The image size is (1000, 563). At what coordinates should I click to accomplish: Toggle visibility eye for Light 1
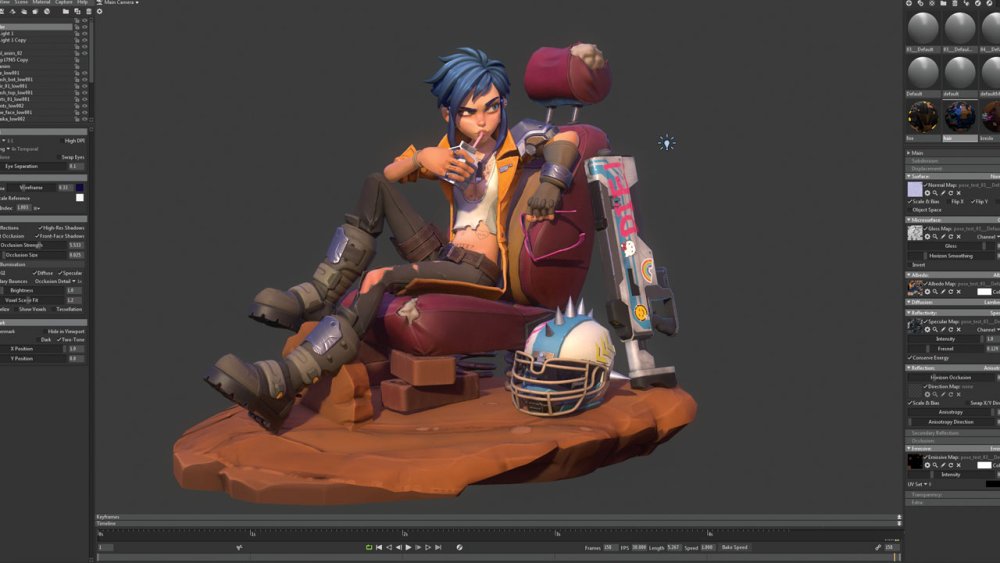pyautogui.click(x=85, y=34)
